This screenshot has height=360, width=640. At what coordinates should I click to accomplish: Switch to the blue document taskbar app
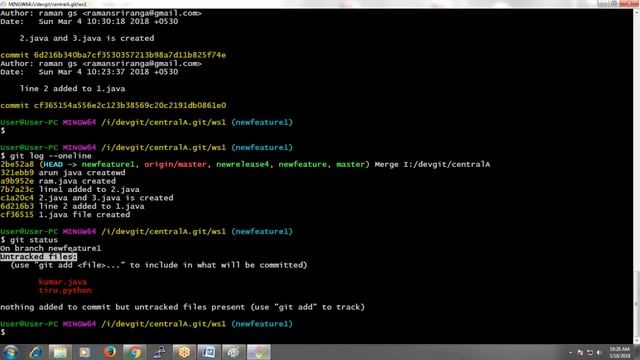(x=209, y=352)
